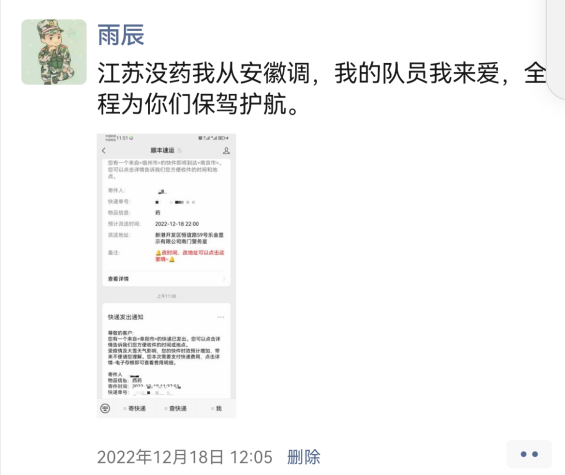This screenshot has width=565, height=475.
Task: Expand 查看详情 row with chevron
Action: (166, 279)
